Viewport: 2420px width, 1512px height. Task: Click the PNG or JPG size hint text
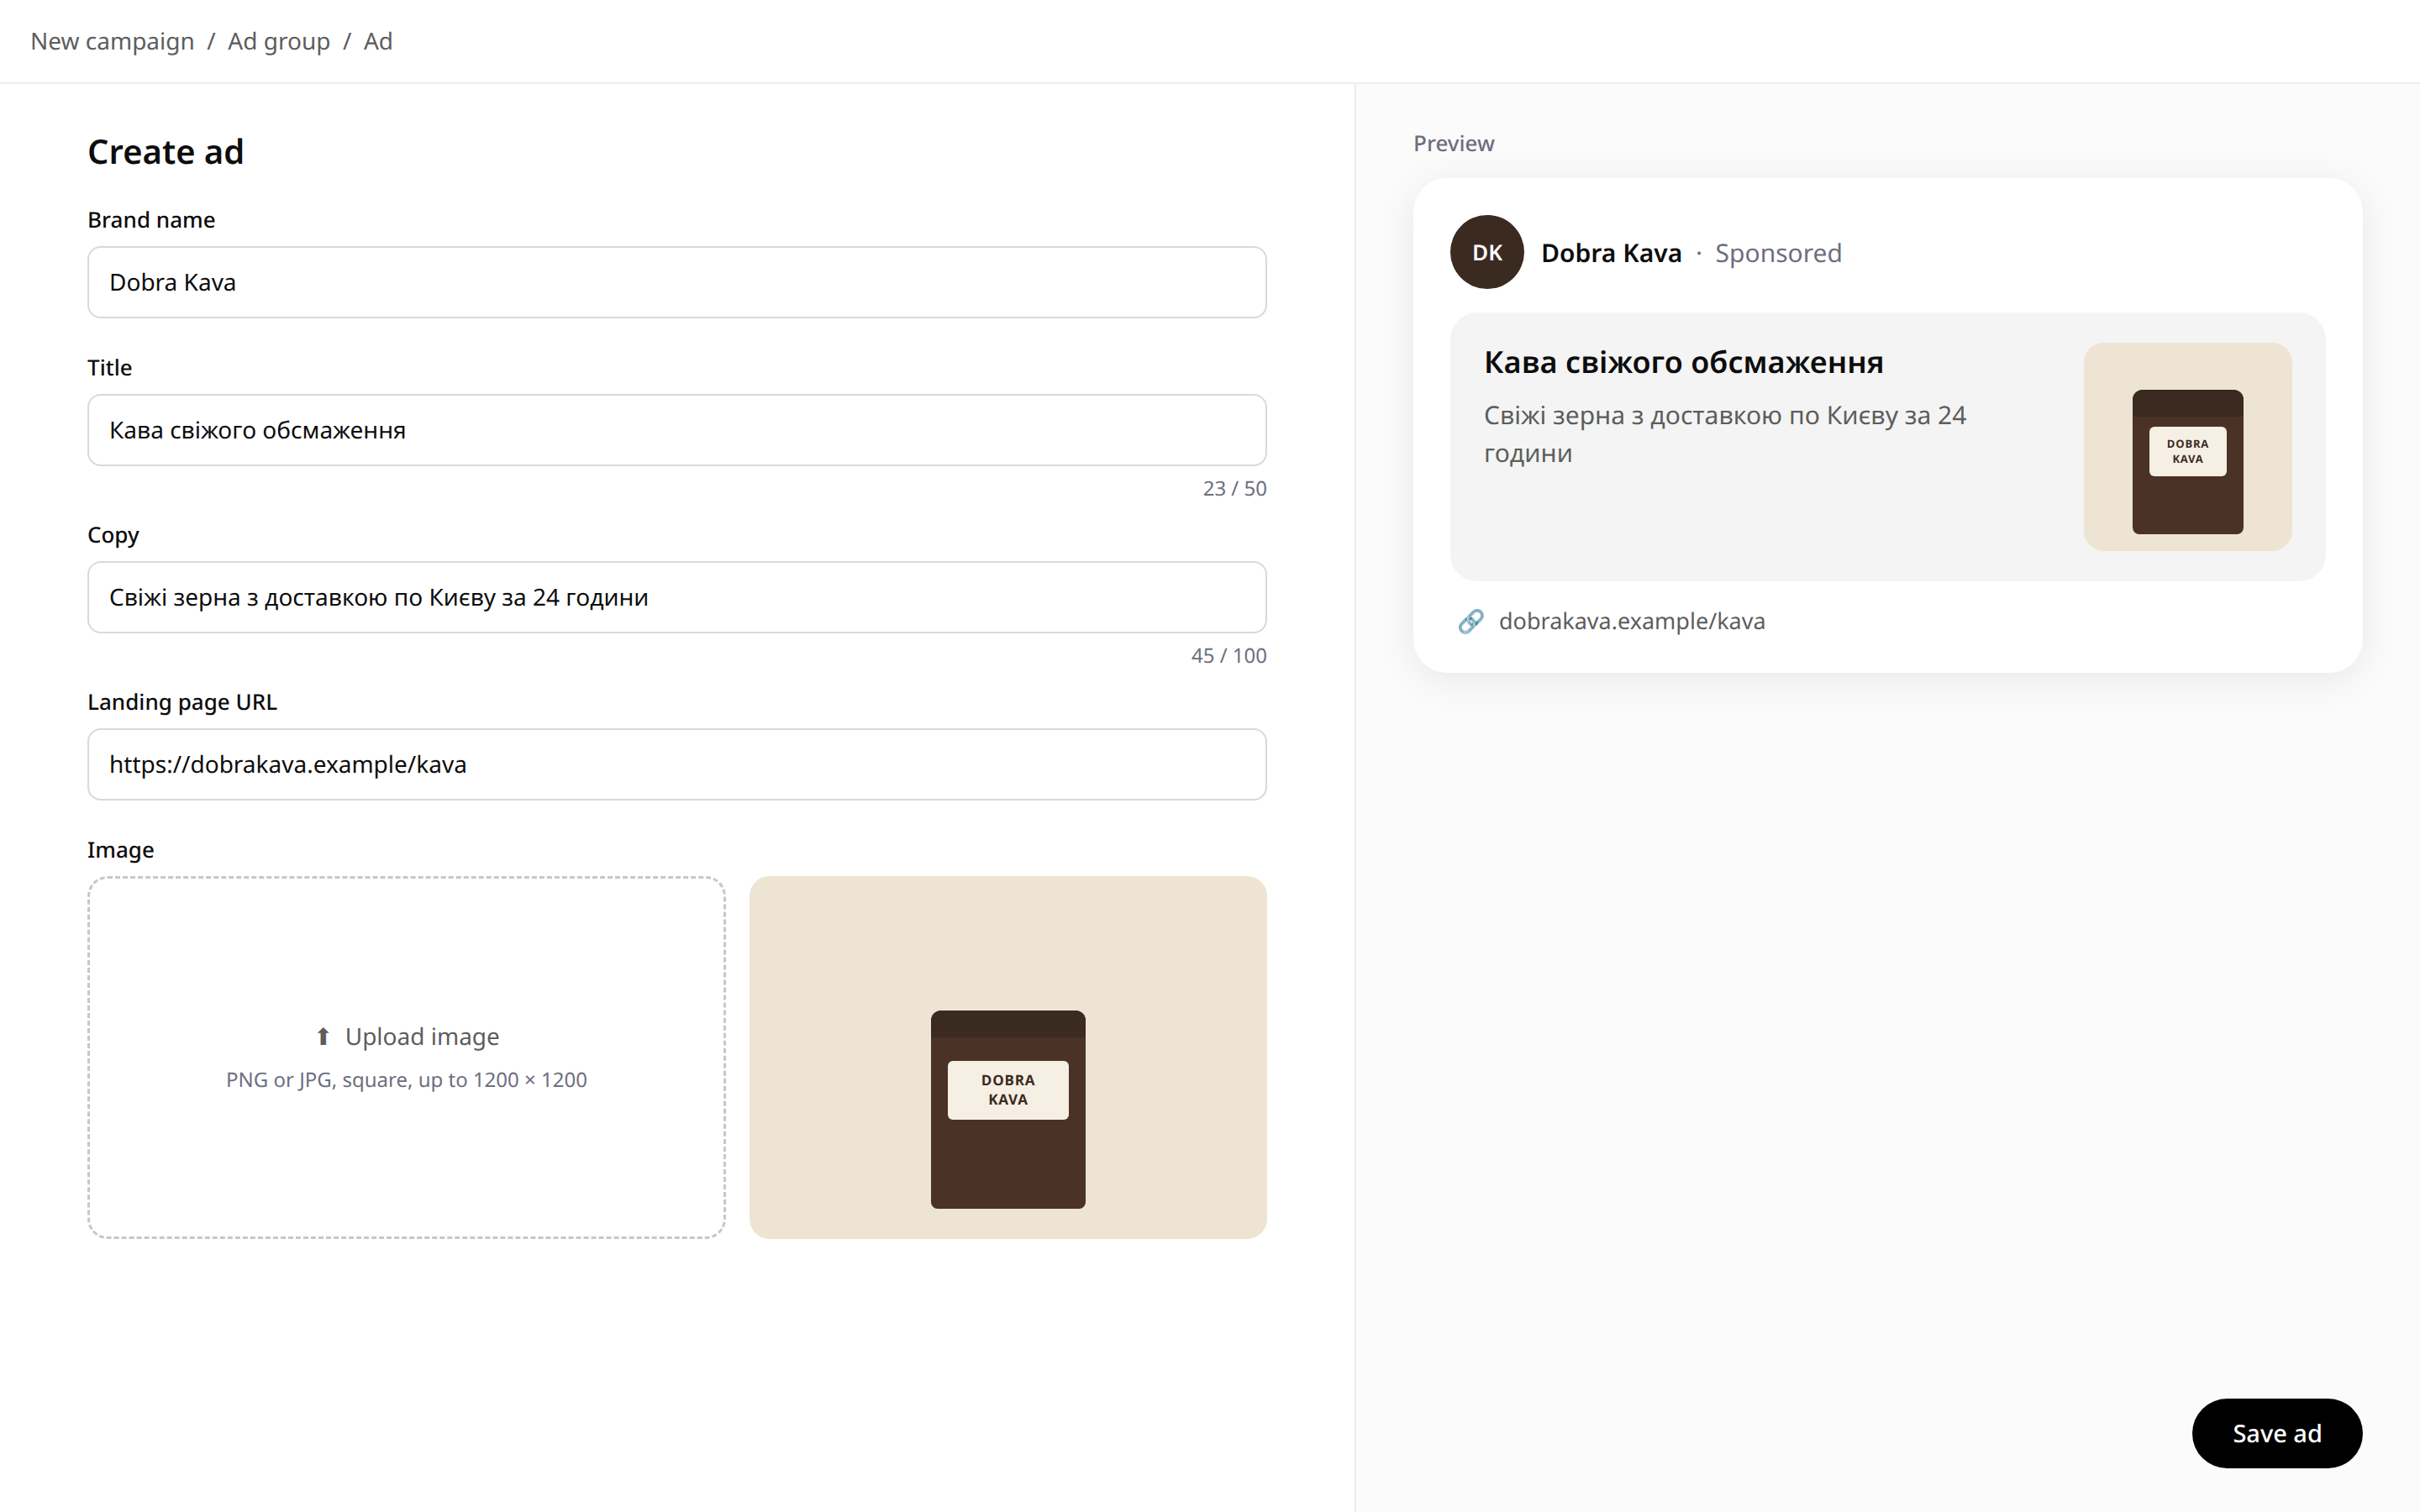(x=406, y=1080)
